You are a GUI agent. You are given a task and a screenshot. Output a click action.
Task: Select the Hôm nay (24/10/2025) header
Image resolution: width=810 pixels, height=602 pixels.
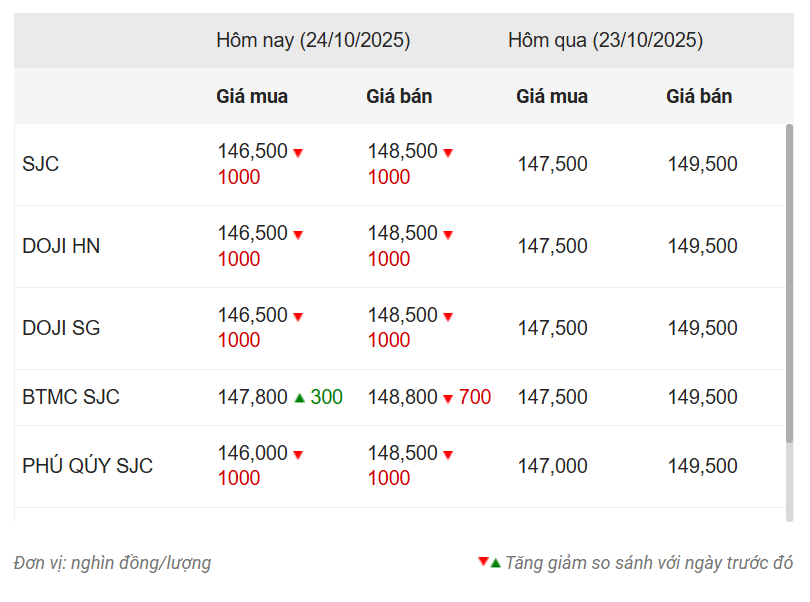[x=313, y=41]
